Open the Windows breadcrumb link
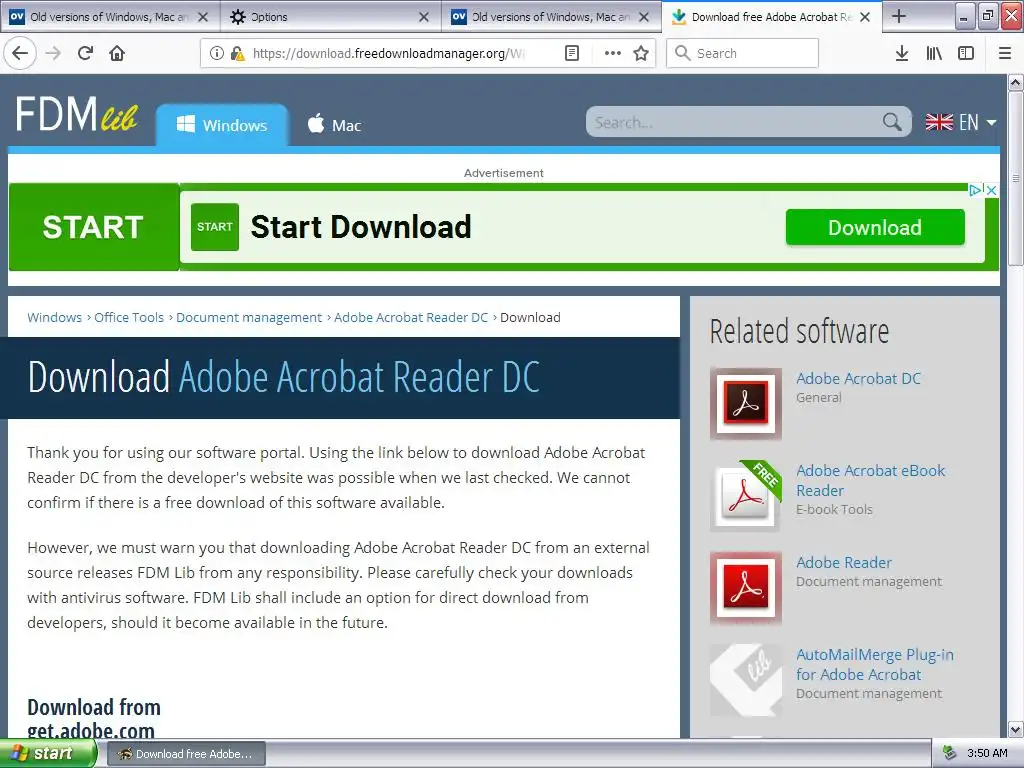1024x768 pixels. point(54,317)
